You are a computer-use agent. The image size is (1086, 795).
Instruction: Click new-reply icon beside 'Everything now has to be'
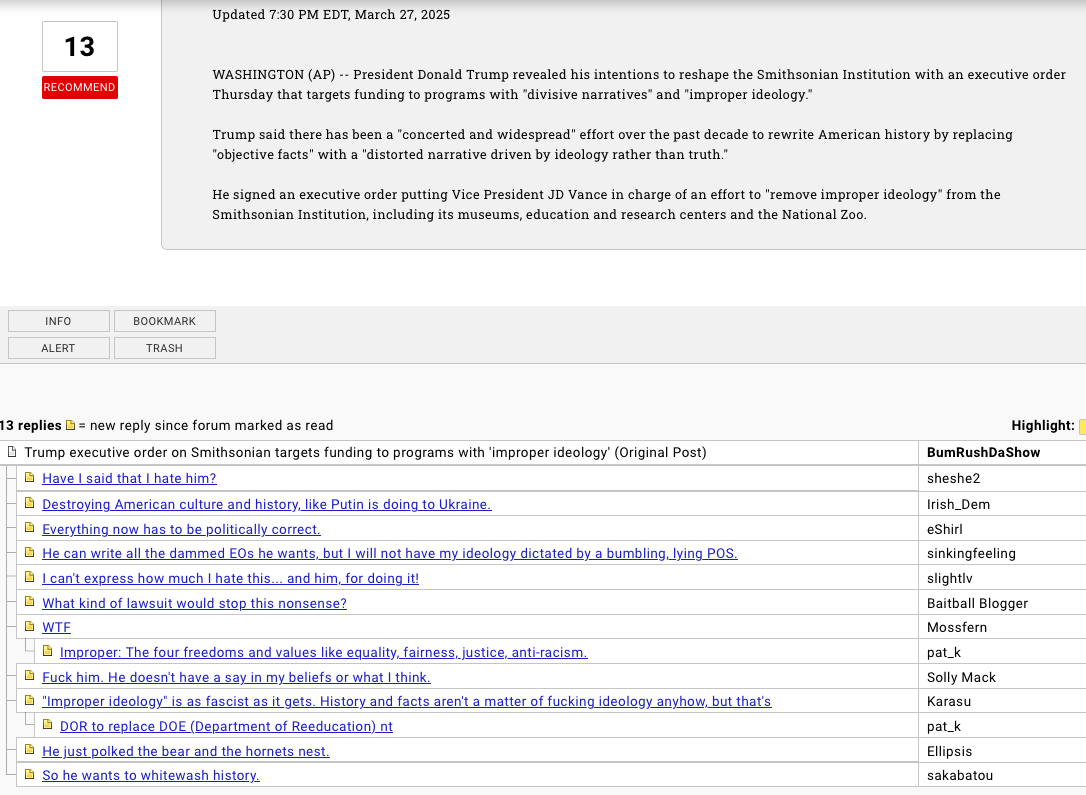click(29, 528)
